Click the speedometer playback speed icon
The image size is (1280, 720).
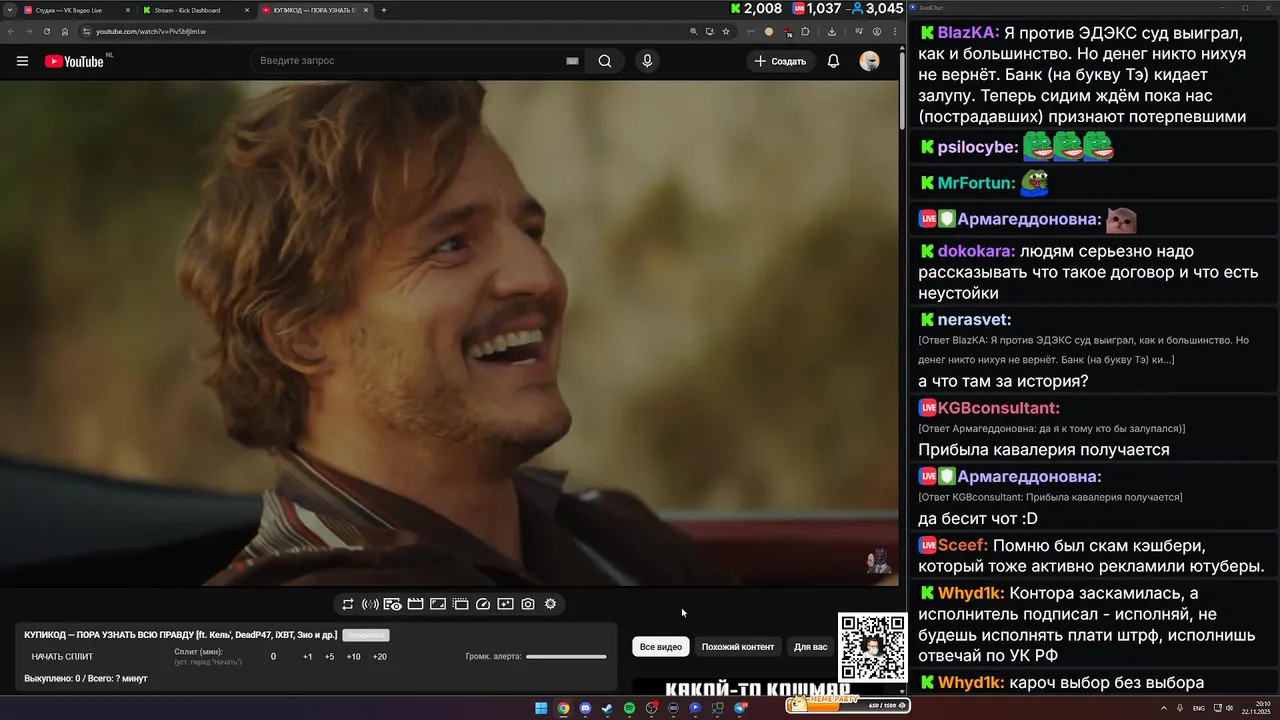tap(483, 604)
